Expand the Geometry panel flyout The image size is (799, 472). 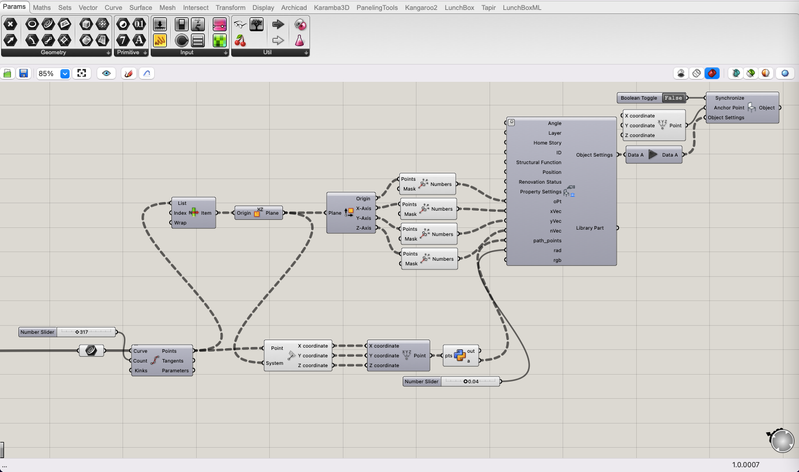pos(106,52)
